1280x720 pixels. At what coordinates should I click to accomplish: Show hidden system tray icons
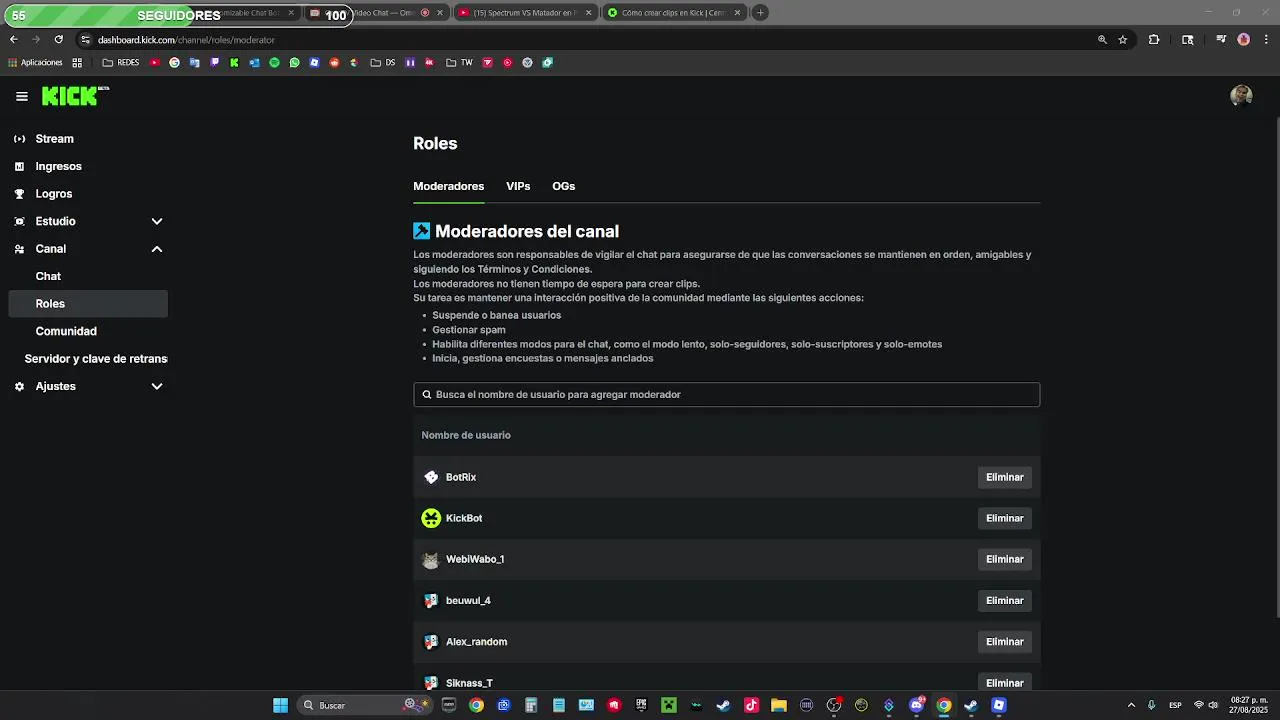[x=1131, y=705]
